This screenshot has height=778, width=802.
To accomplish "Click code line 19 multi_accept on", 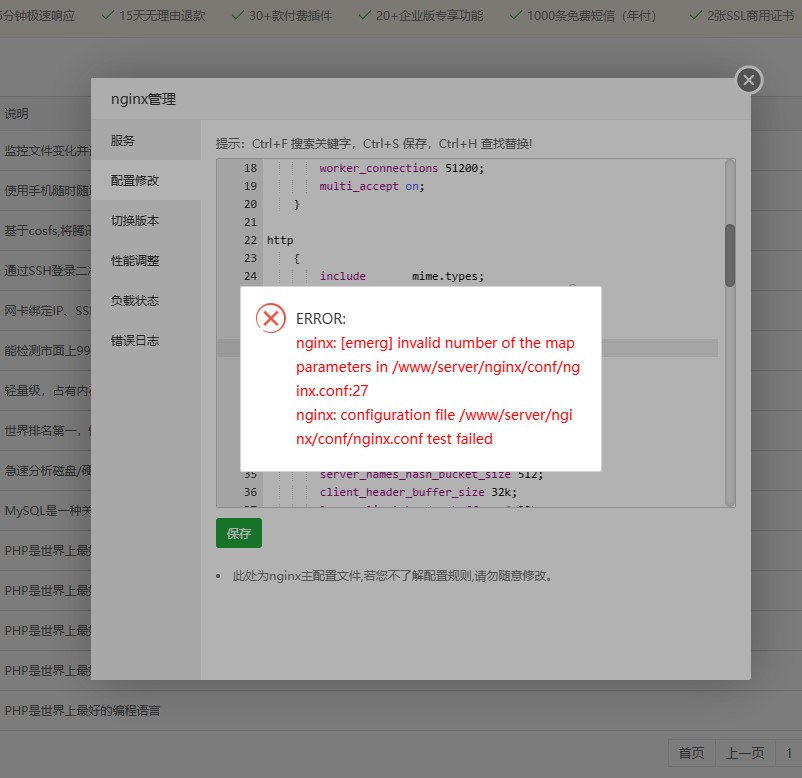I will click(372, 186).
